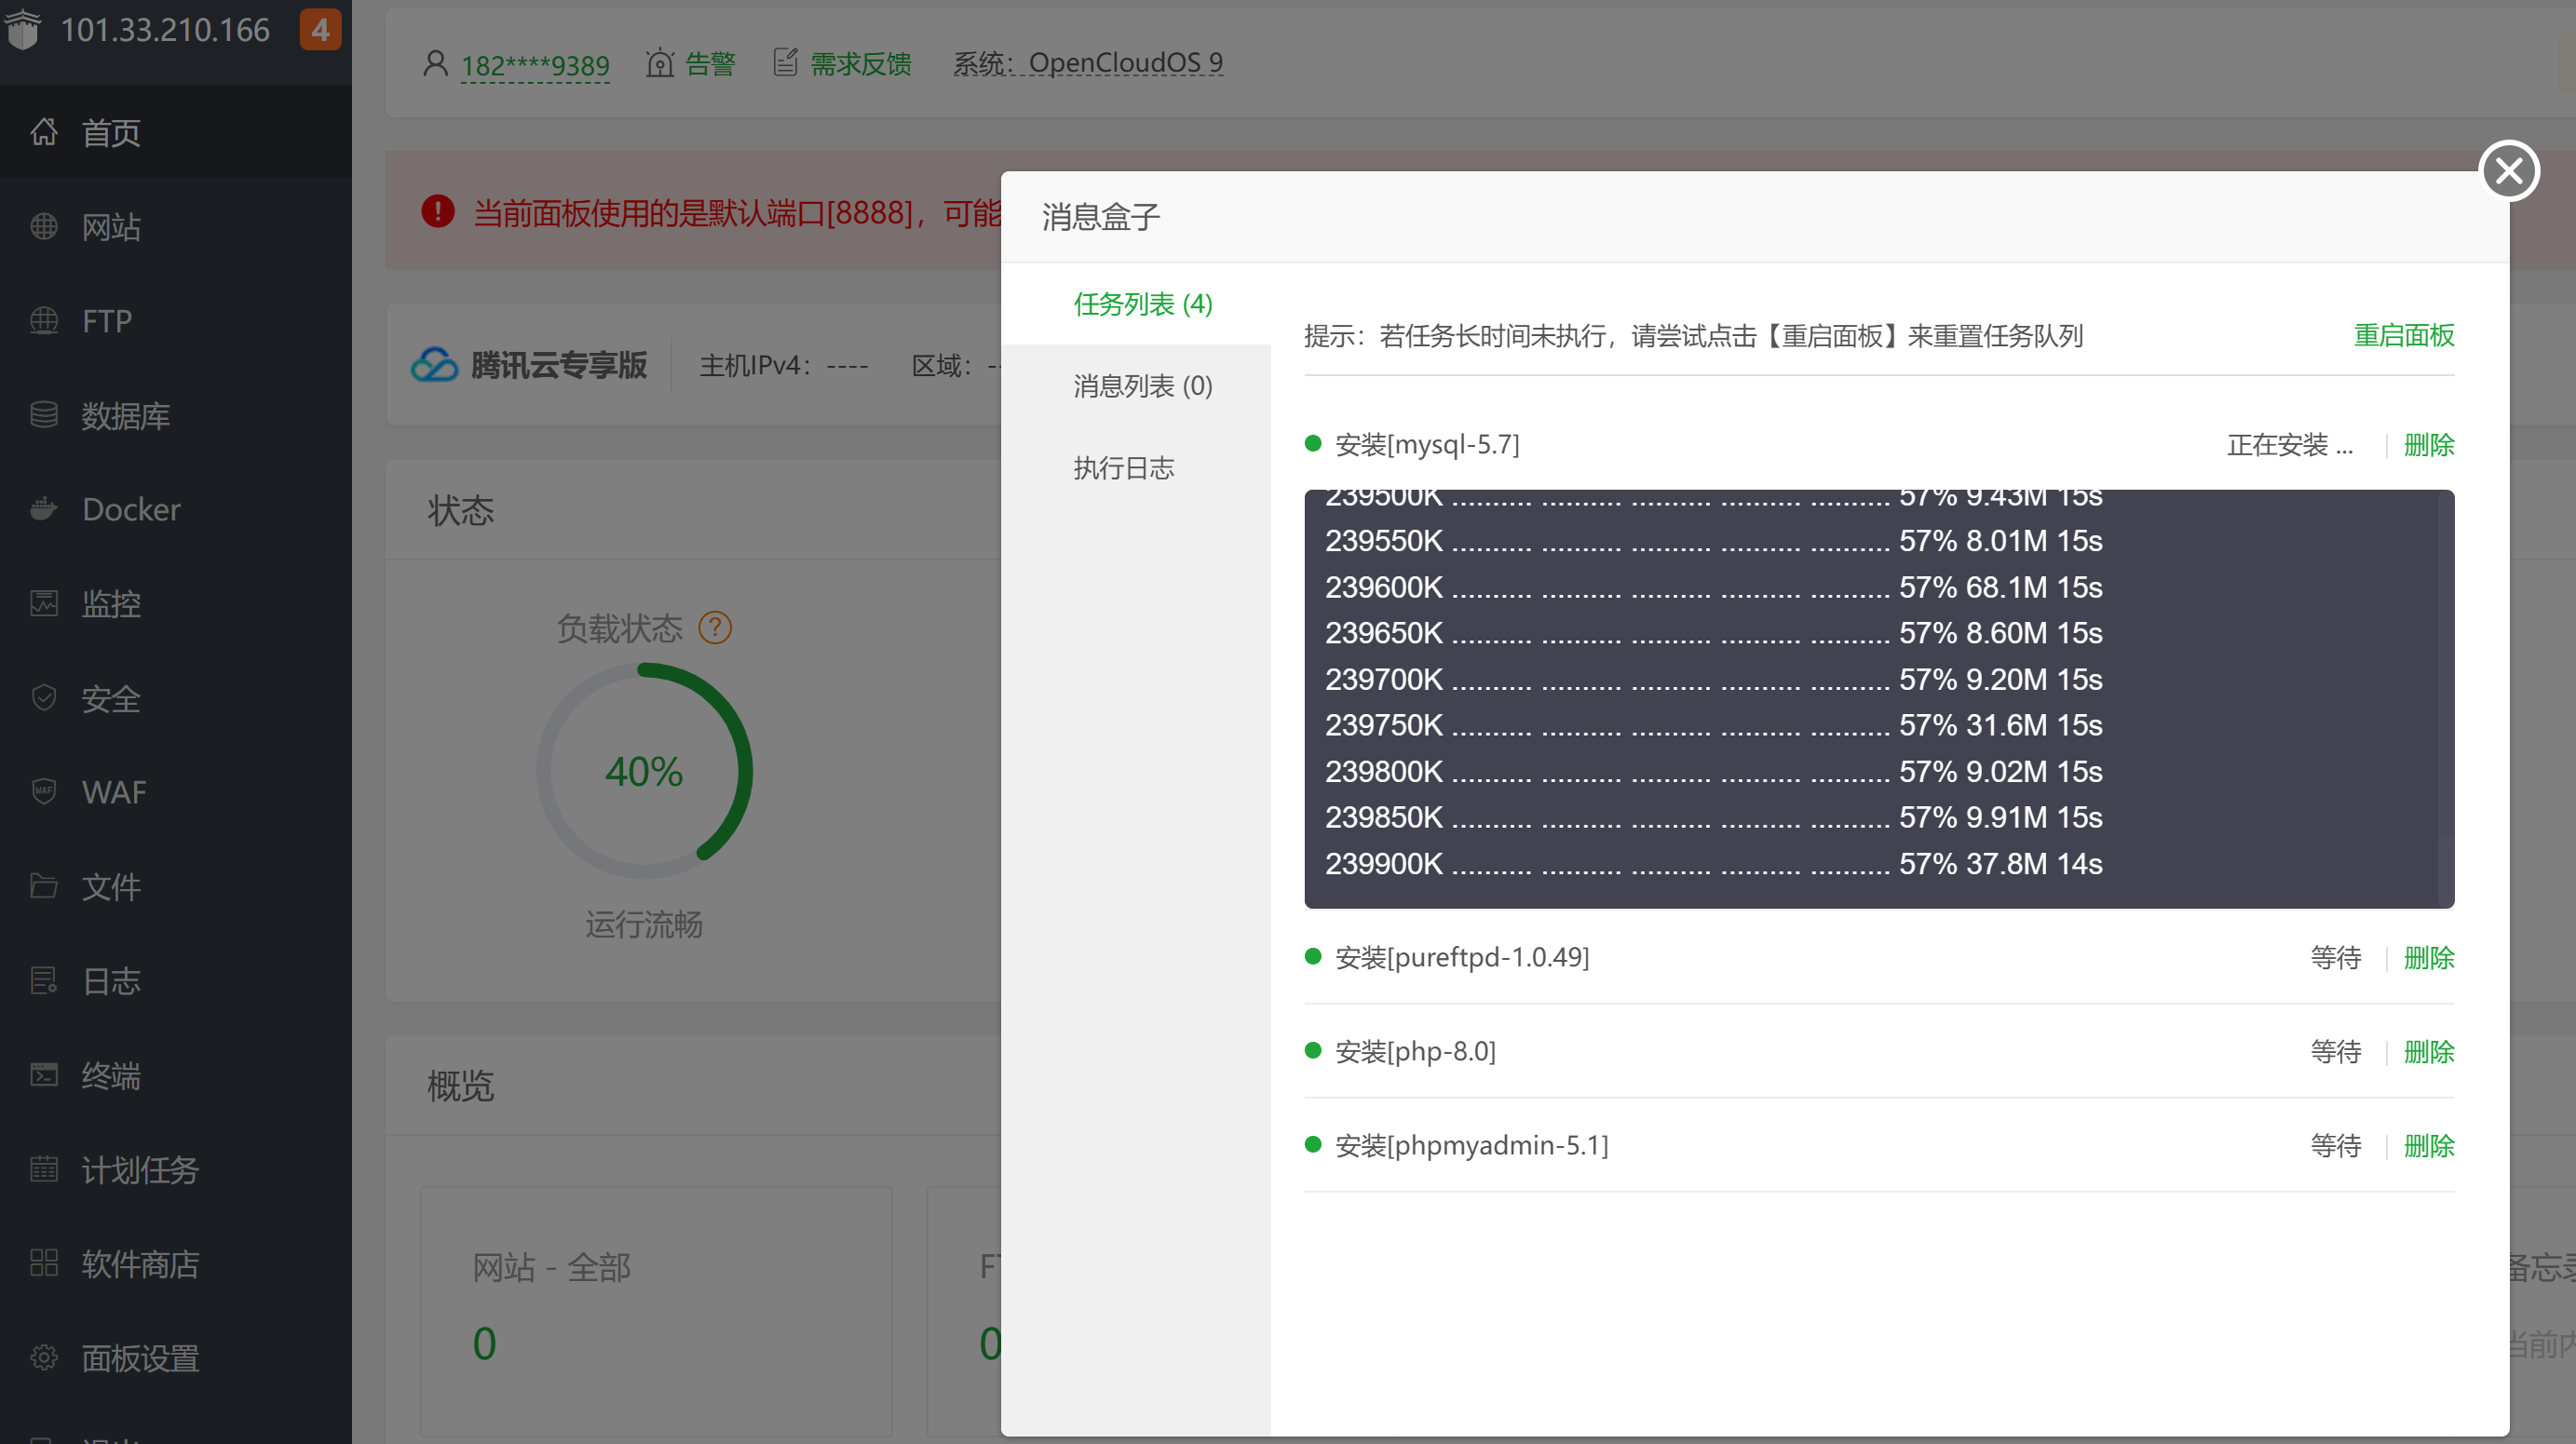
Task: Delete the phpmyadmin-5.1 install task
Action: 2428,1146
